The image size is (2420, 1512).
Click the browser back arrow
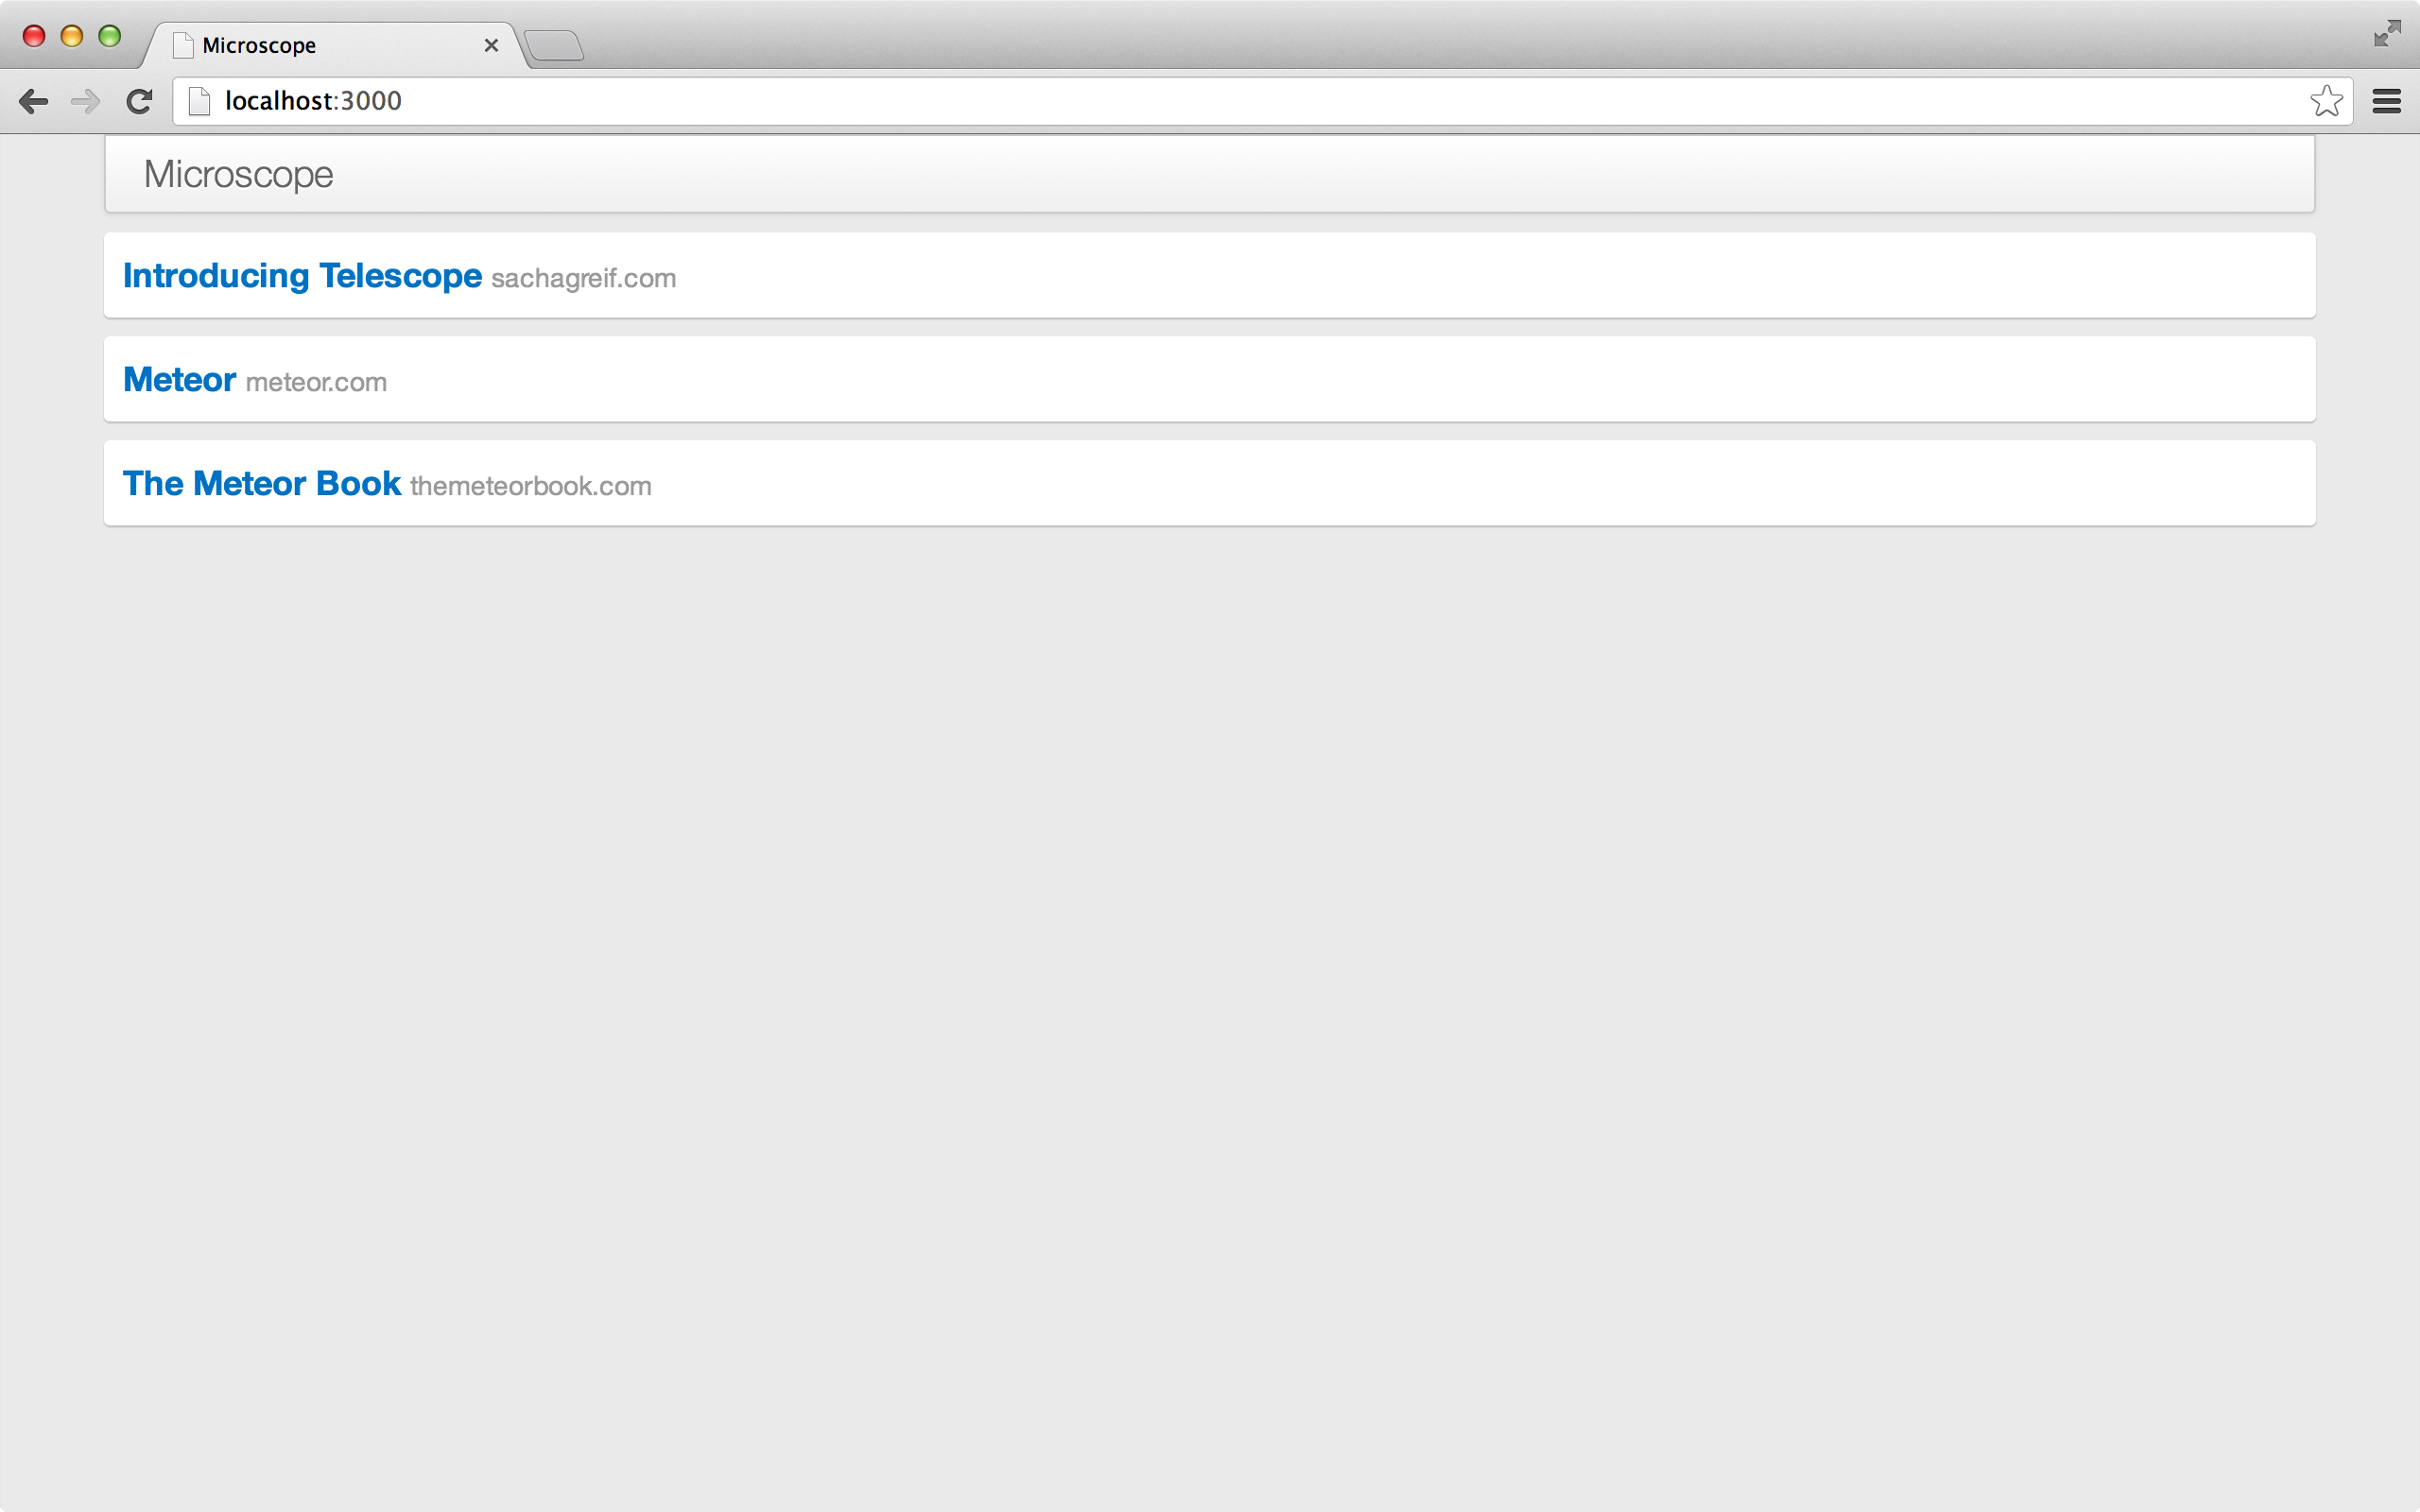pos(34,101)
